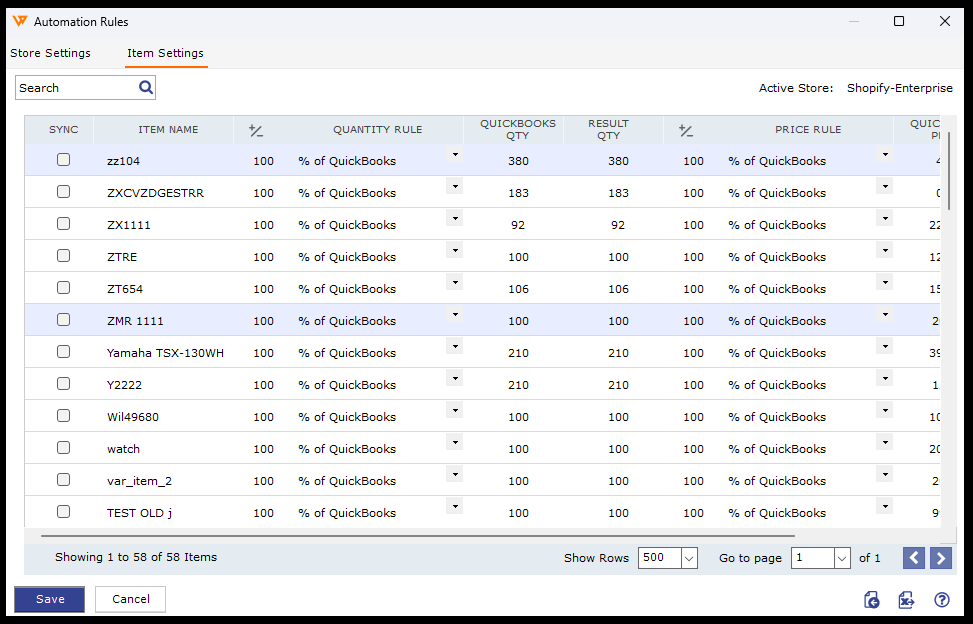Click the import file icon at bottom right

tap(872, 600)
